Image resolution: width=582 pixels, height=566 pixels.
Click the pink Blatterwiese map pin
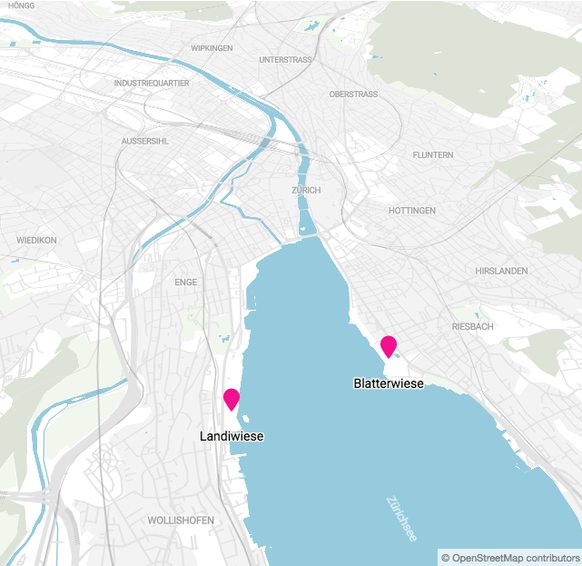tap(389, 347)
